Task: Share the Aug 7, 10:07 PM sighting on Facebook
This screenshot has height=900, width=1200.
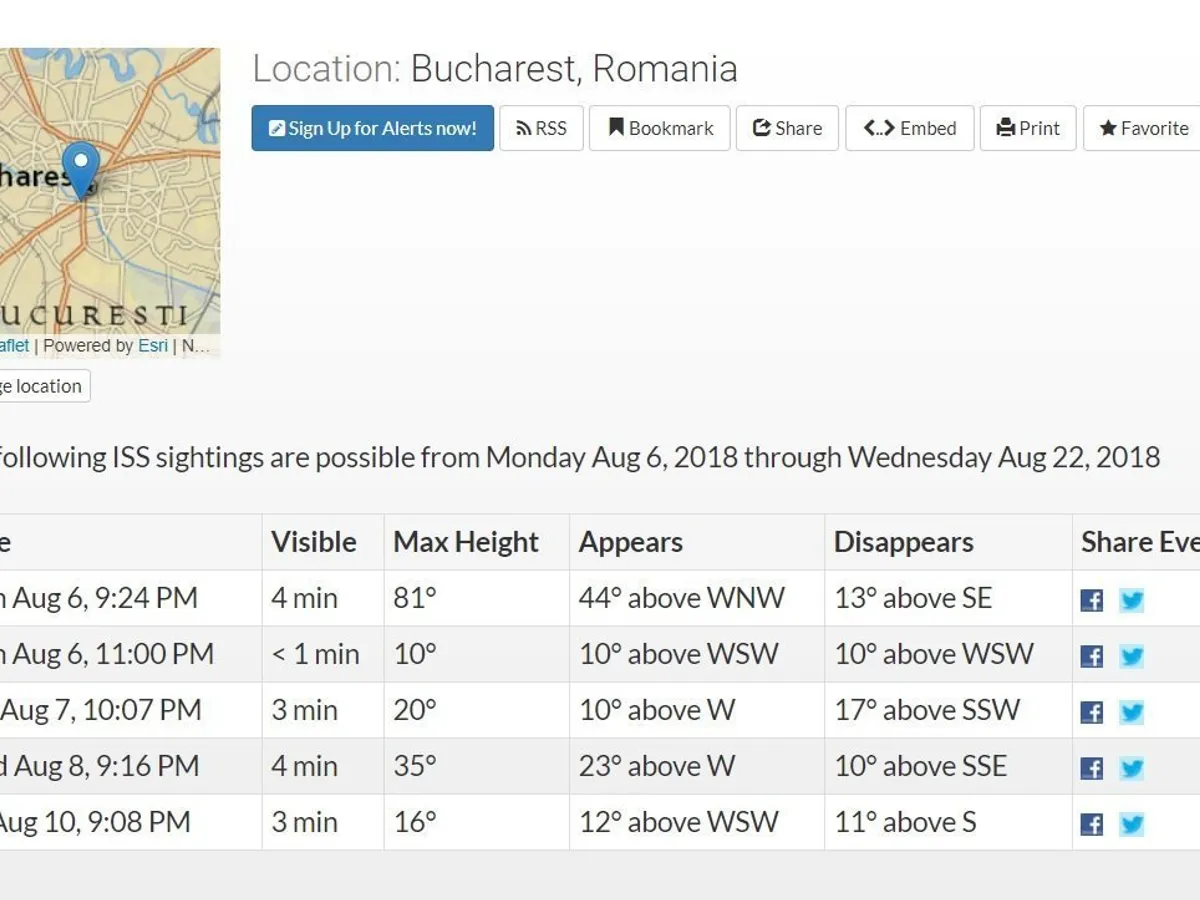Action: (x=1091, y=712)
